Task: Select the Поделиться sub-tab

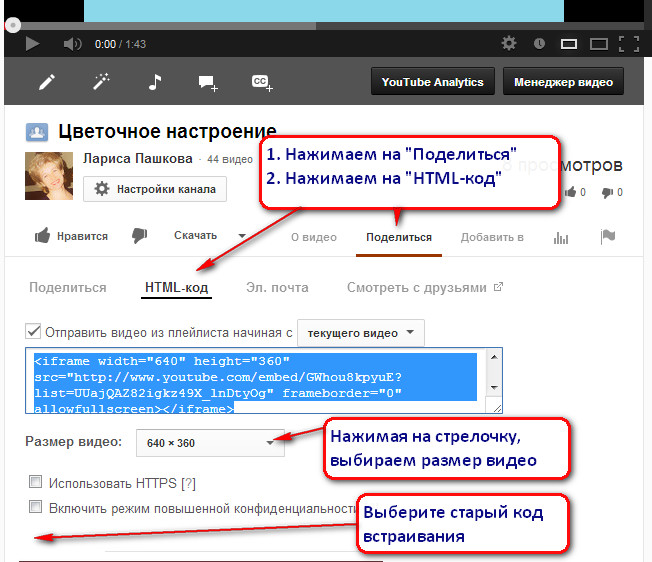Action: (x=68, y=288)
